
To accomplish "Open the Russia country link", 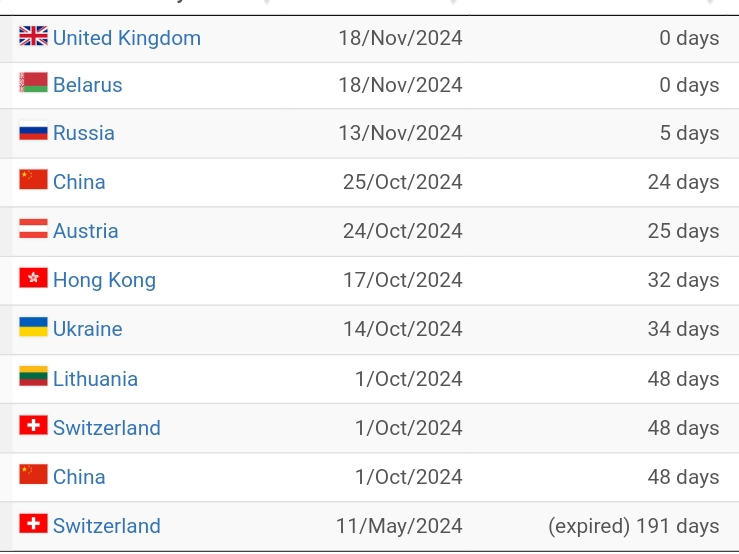I will tap(84, 133).
